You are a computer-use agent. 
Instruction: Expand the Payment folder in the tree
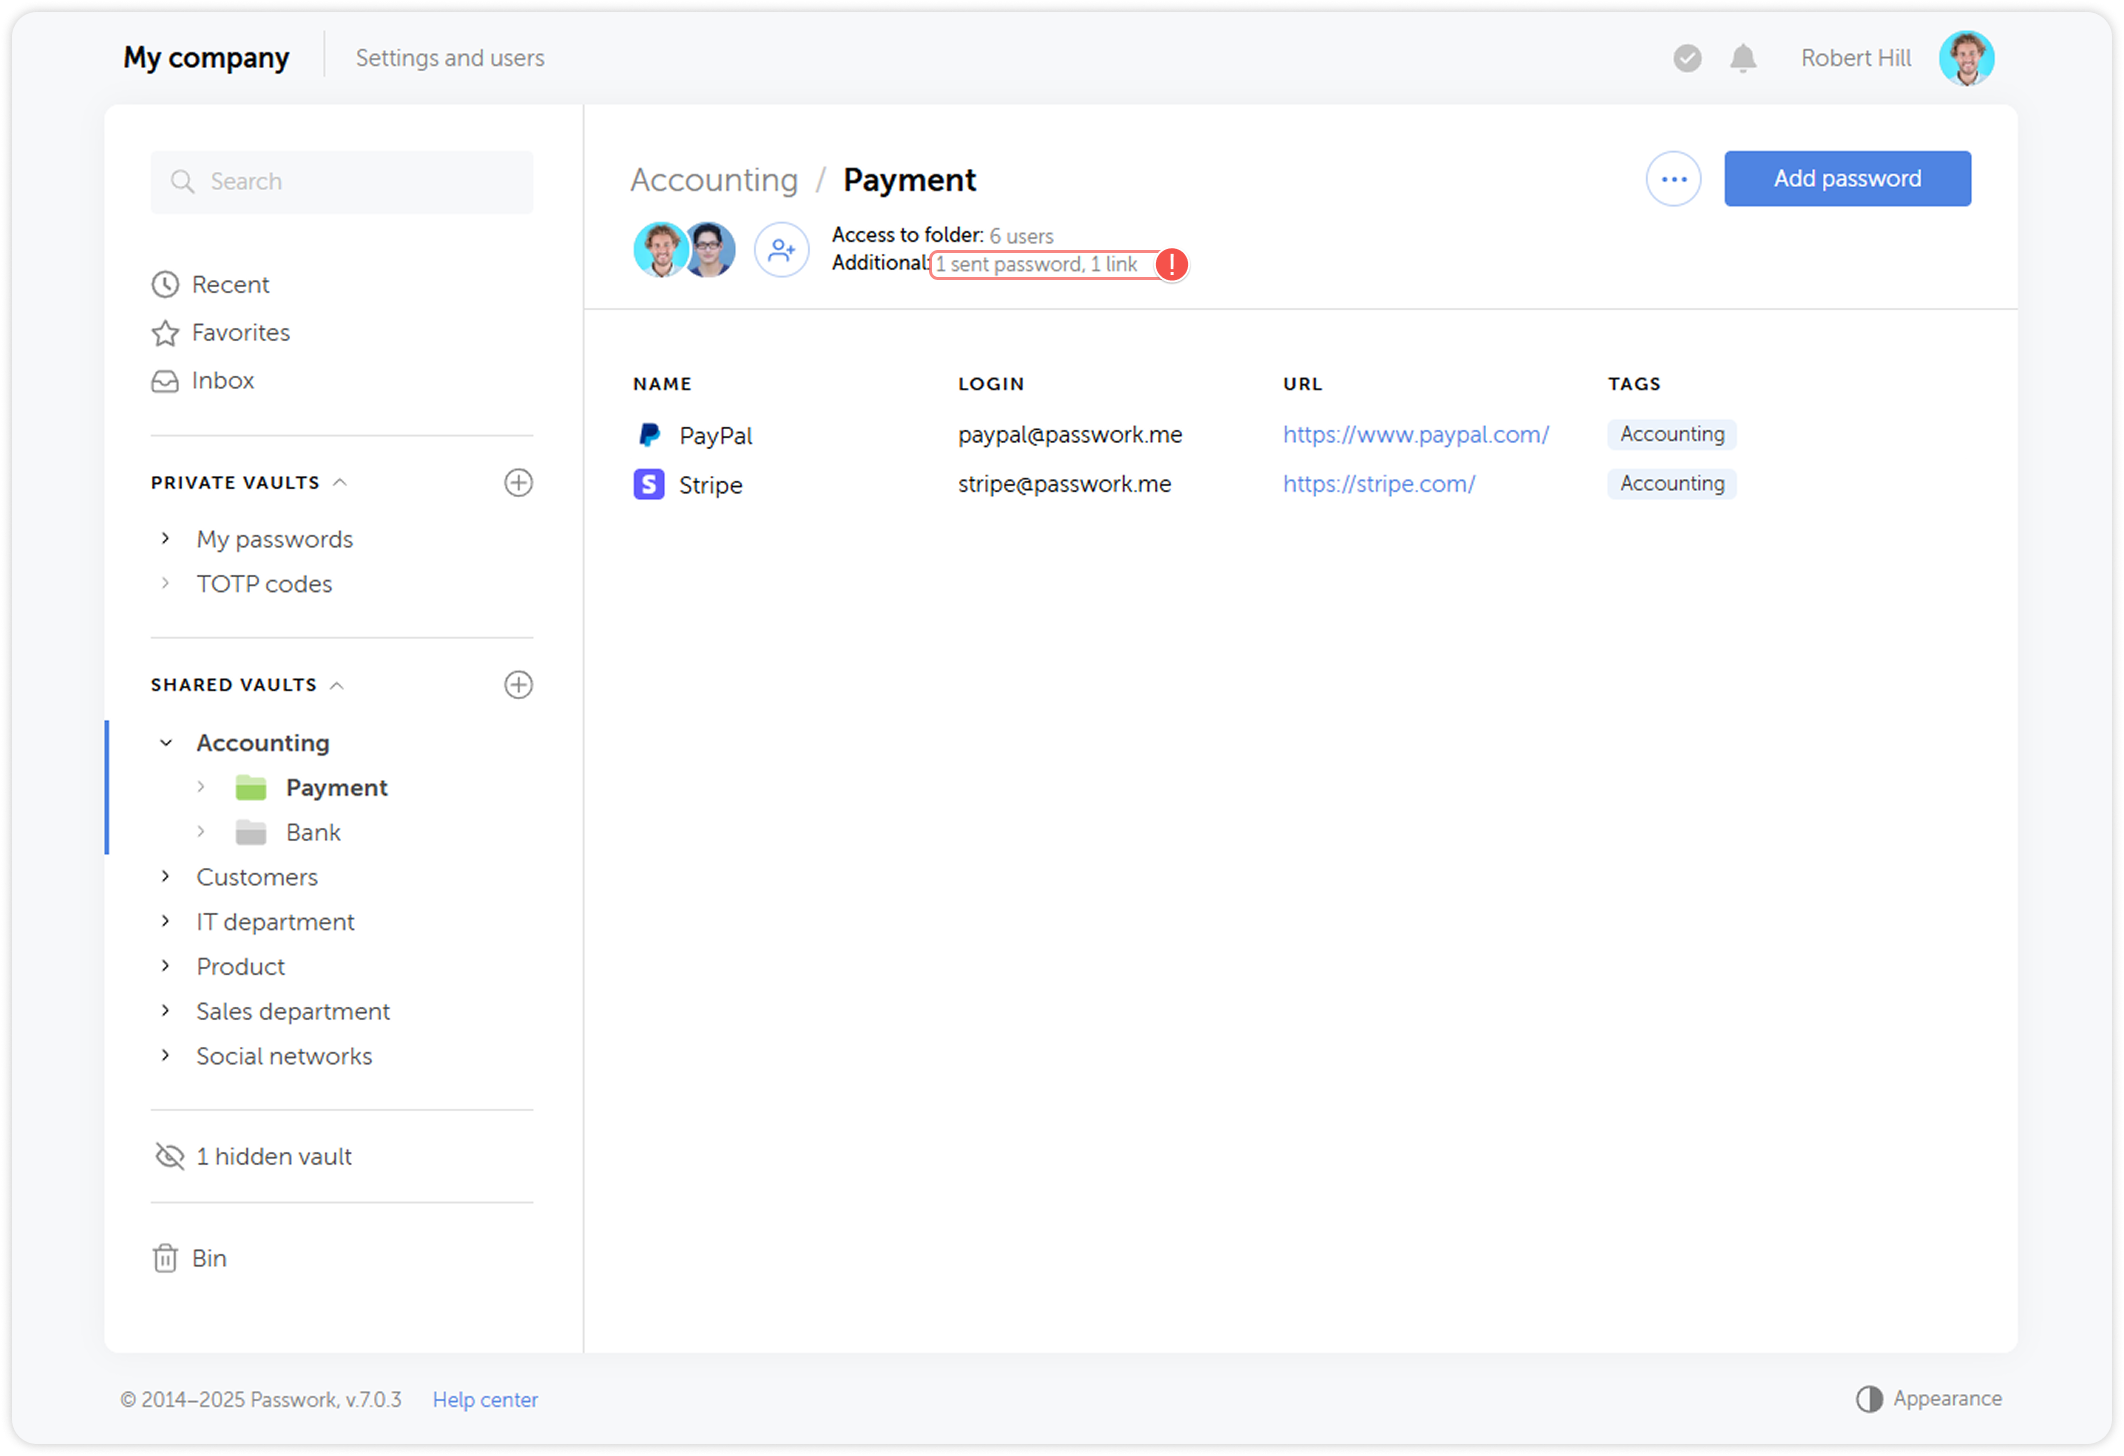click(203, 787)
